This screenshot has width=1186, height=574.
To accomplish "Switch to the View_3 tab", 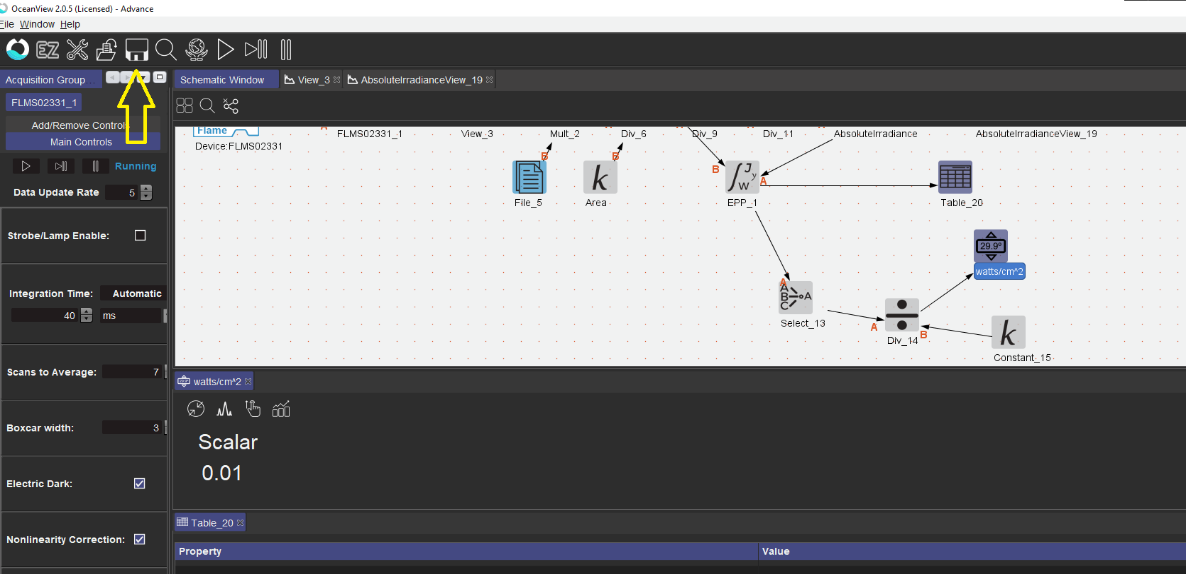I will (312, 80).
